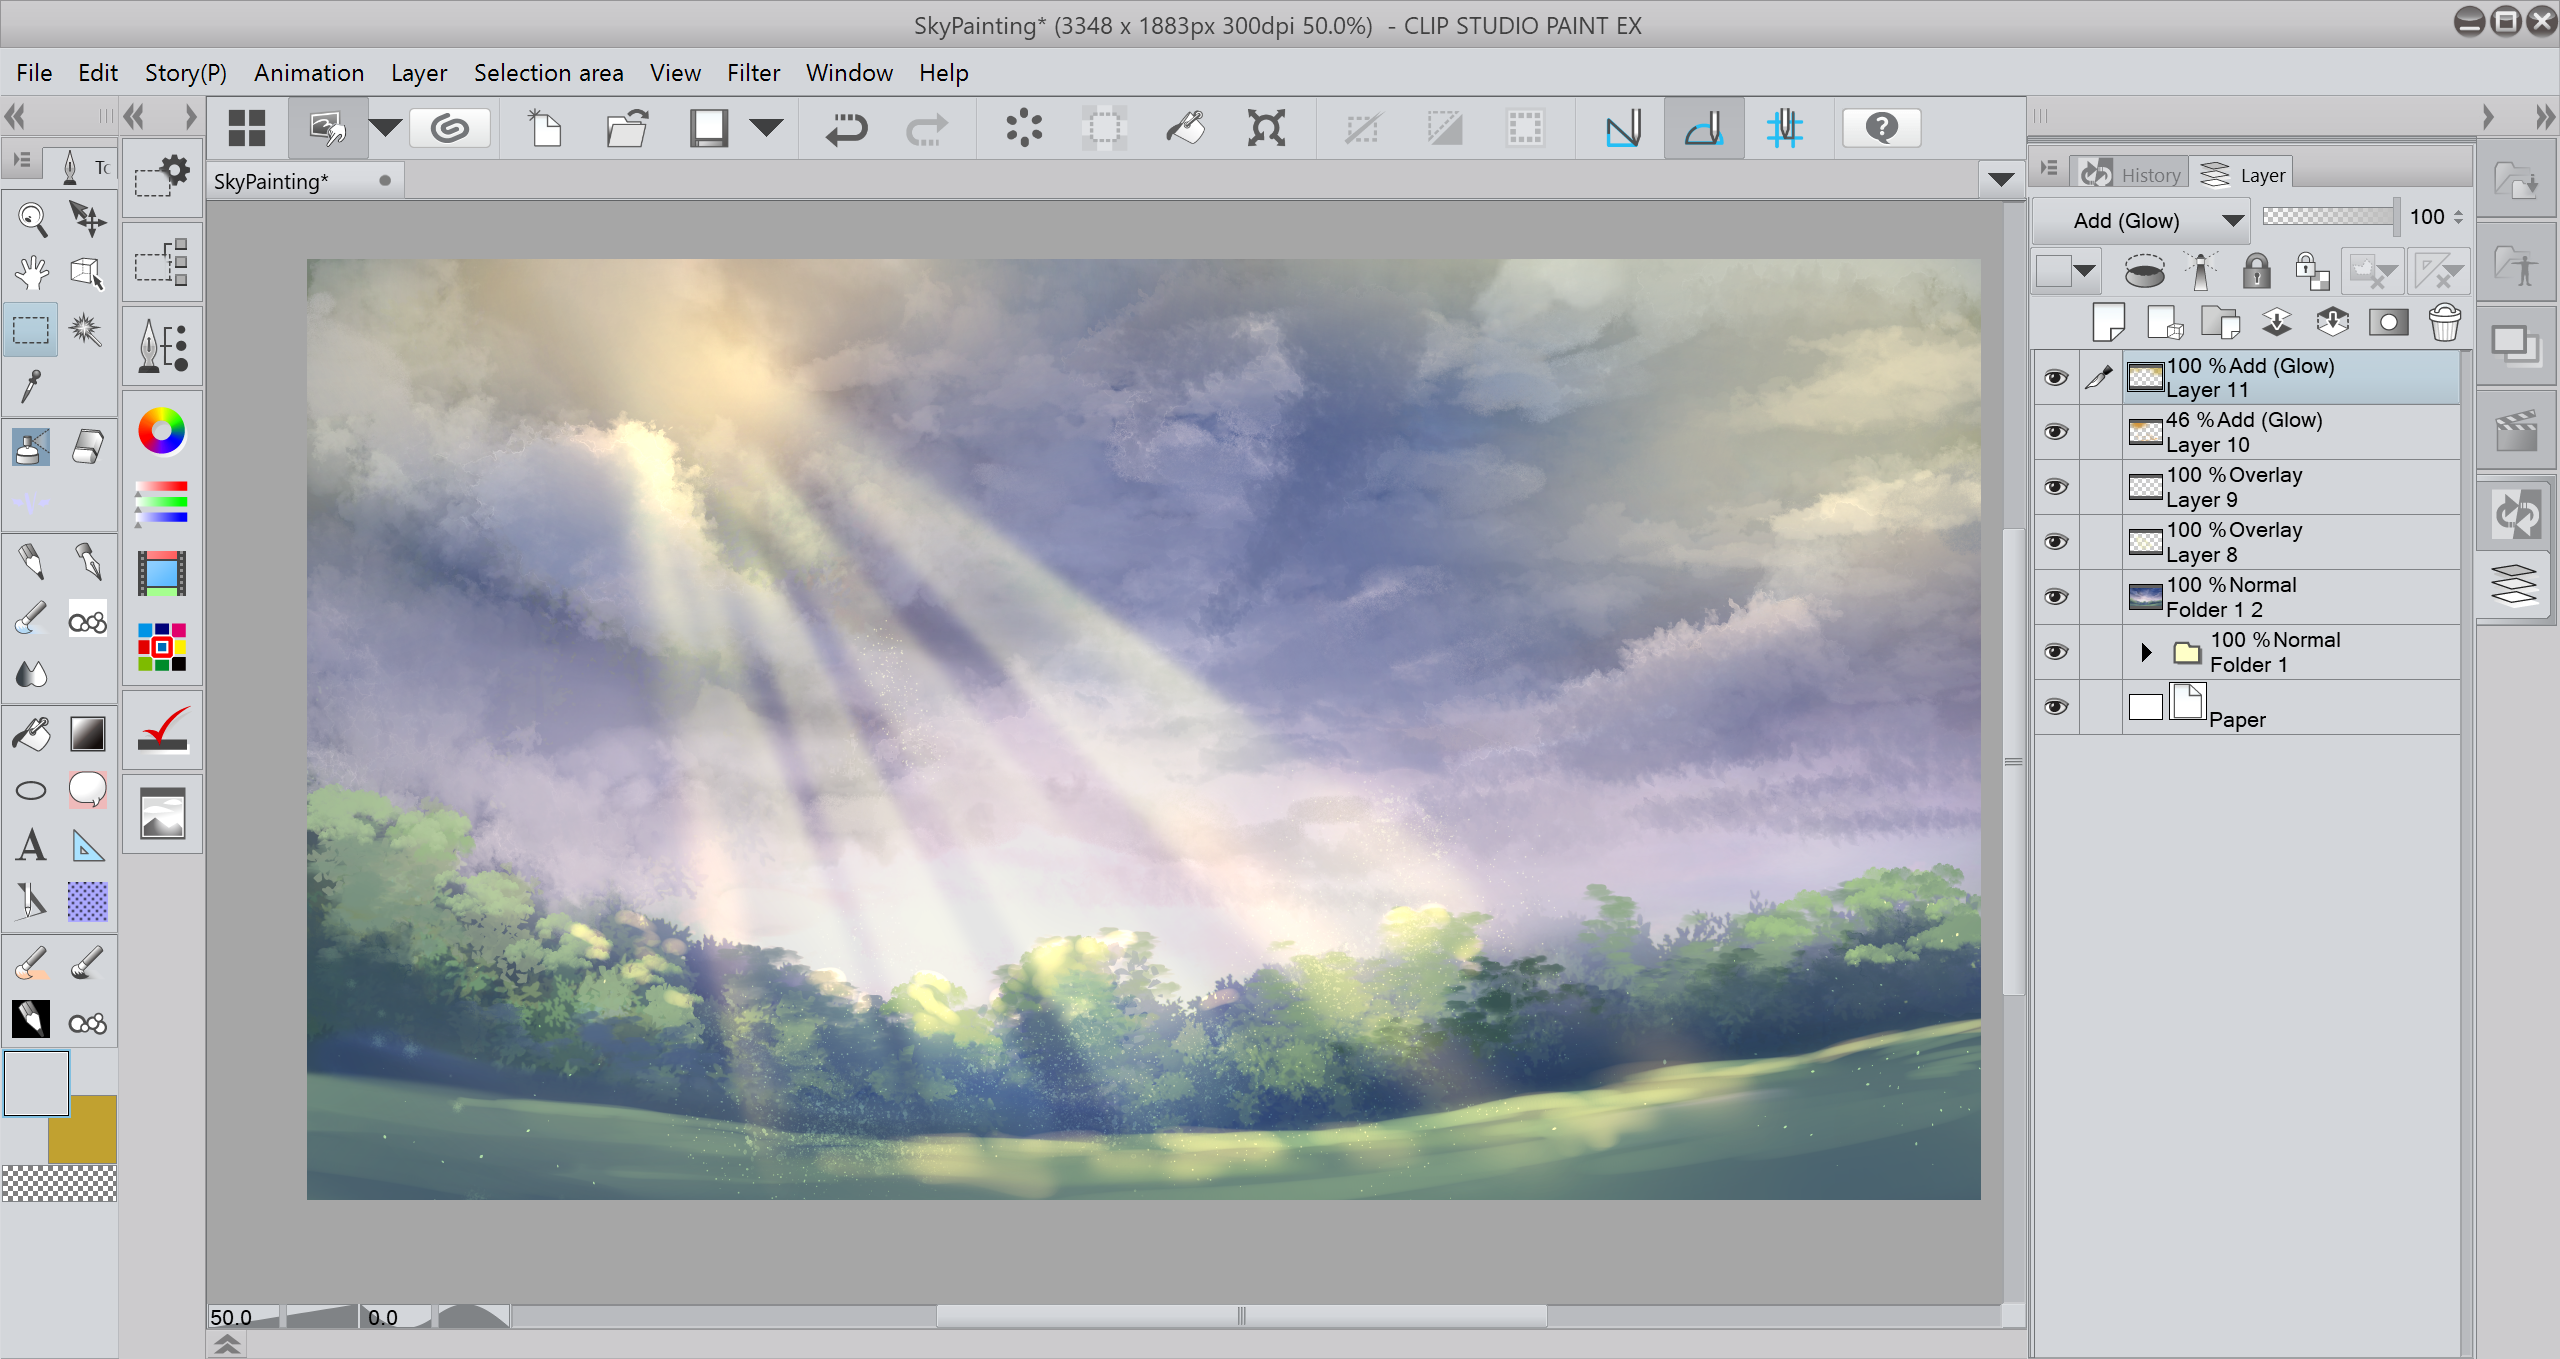
Task: Toggle visibility of the Paper layer
Action: coord(2055,707)
